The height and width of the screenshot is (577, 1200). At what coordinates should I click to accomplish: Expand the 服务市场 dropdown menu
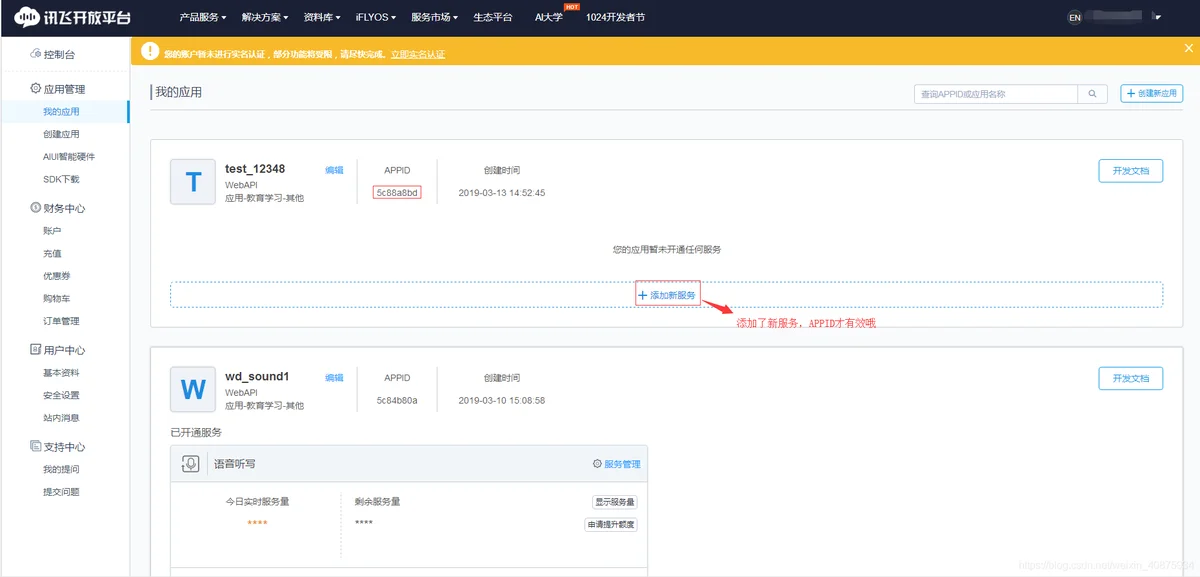(435, 17)
